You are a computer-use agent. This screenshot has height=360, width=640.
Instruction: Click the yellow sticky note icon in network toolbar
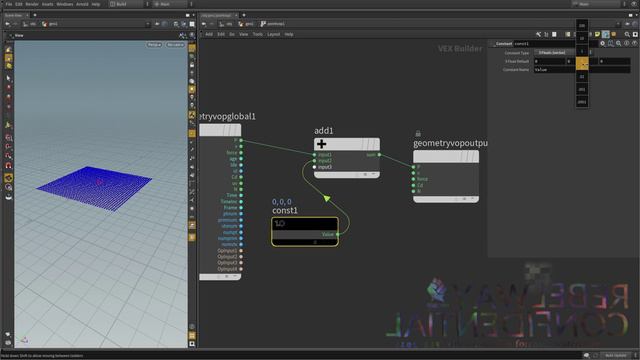597,34
